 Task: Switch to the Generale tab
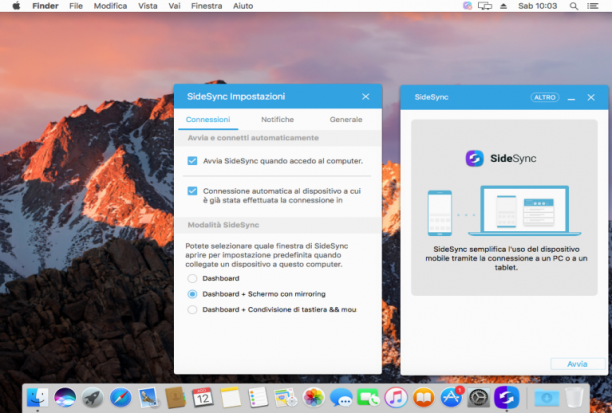346,119
